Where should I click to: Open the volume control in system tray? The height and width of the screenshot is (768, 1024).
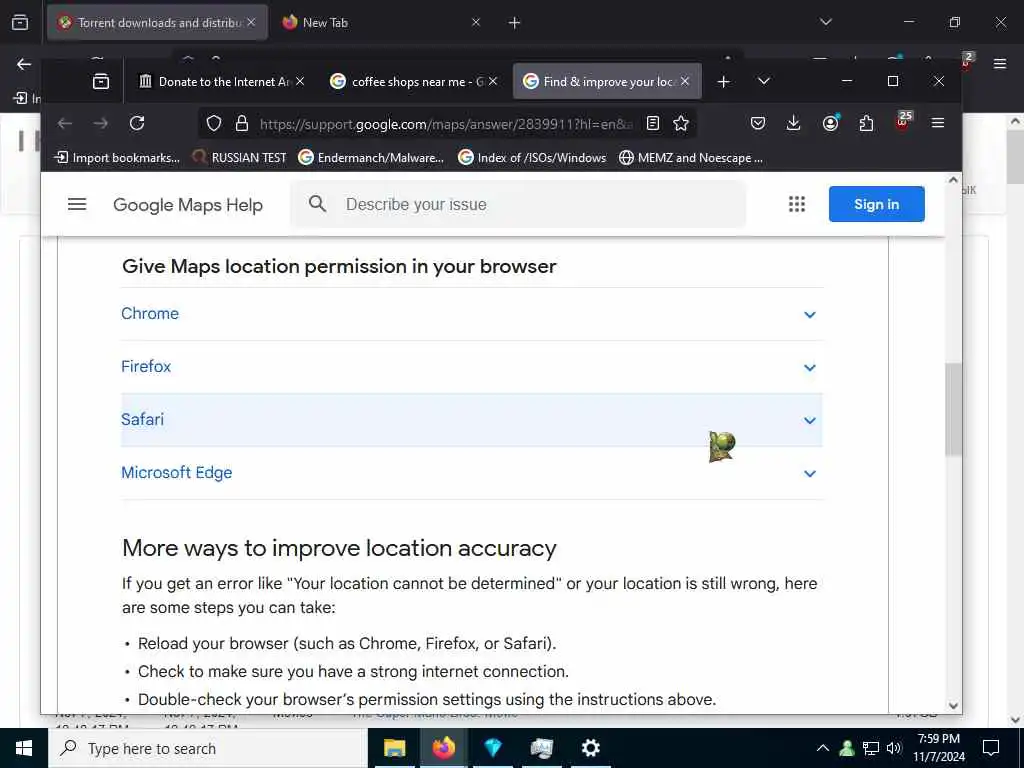coord(894,748)
